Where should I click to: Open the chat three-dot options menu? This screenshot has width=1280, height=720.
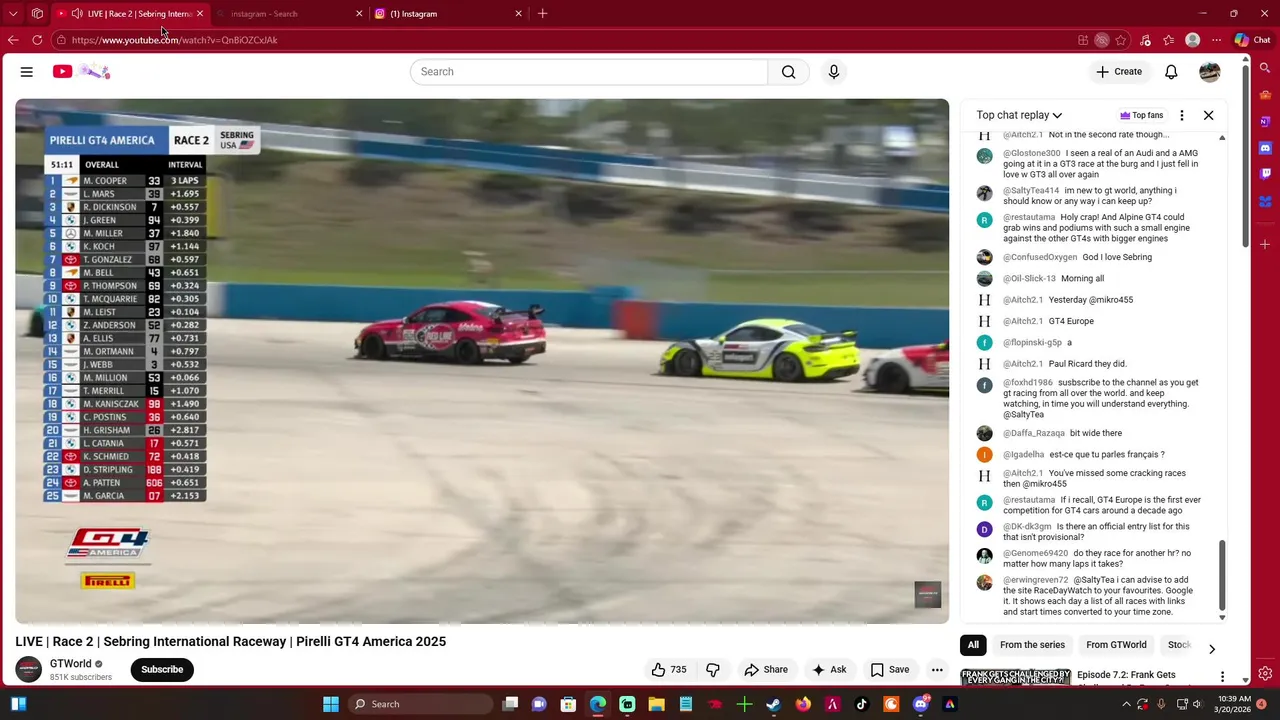pyautogui.click(x=1182, y=115)
